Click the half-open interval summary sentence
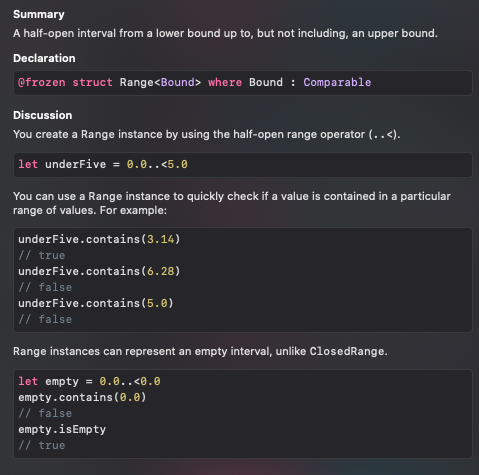This screenshot has width=479, height=475. pyautogui.click(x=225, y=33)
